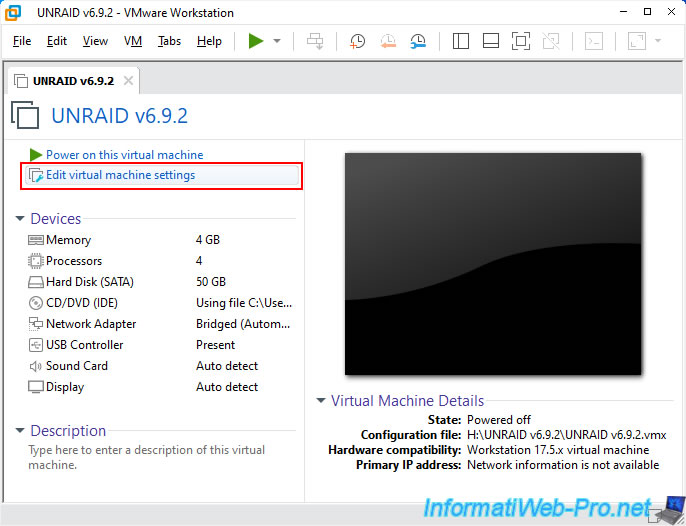The height and width of the screenshot is (526, 686).
Task: Select the Hard Disk (SATA) device
Action: pyautogui.click(x=88, y=282)
